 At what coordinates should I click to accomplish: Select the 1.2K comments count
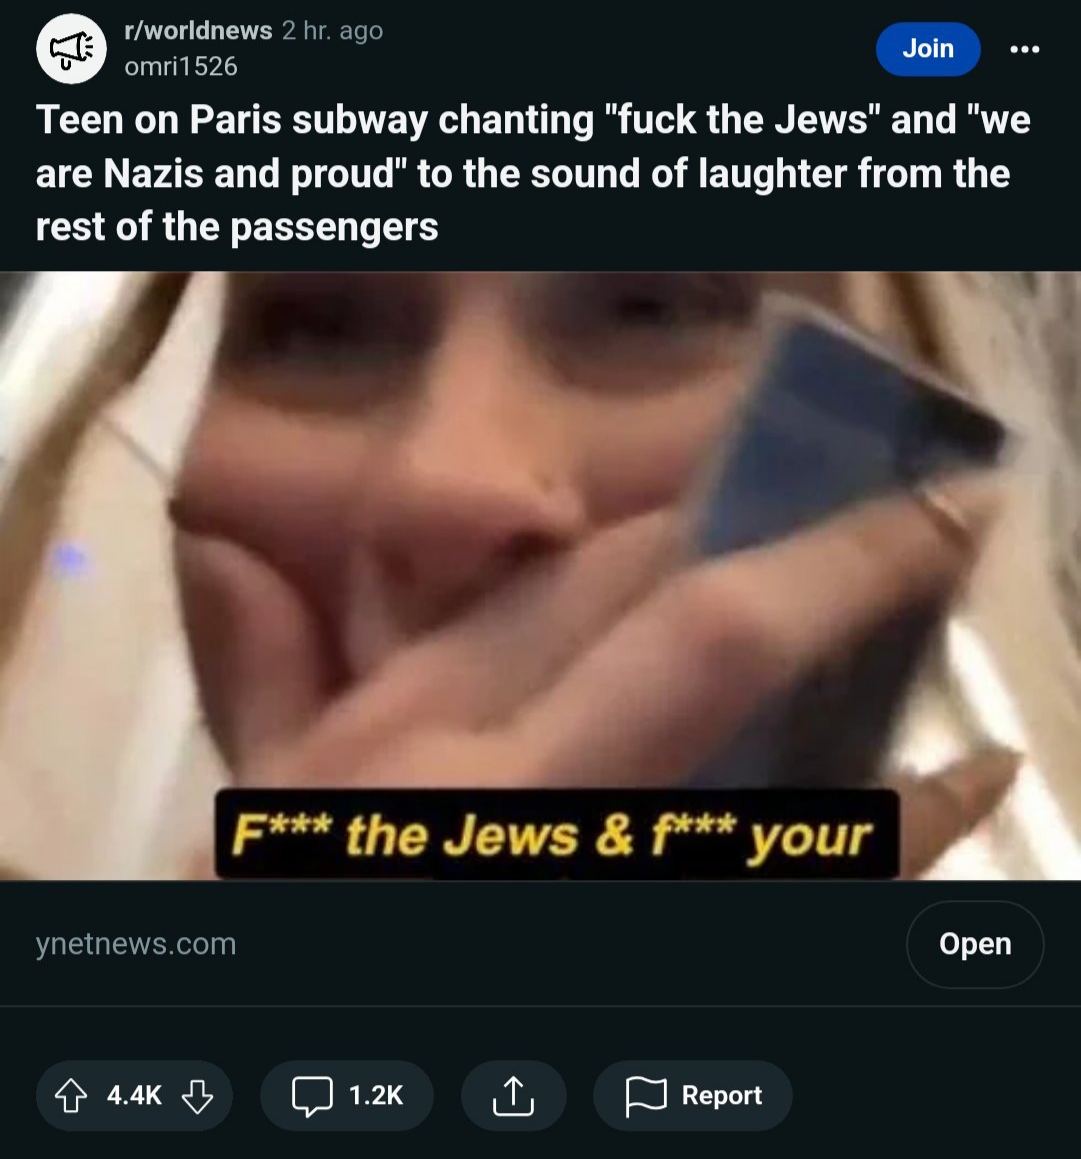(x=376, y=1095)
